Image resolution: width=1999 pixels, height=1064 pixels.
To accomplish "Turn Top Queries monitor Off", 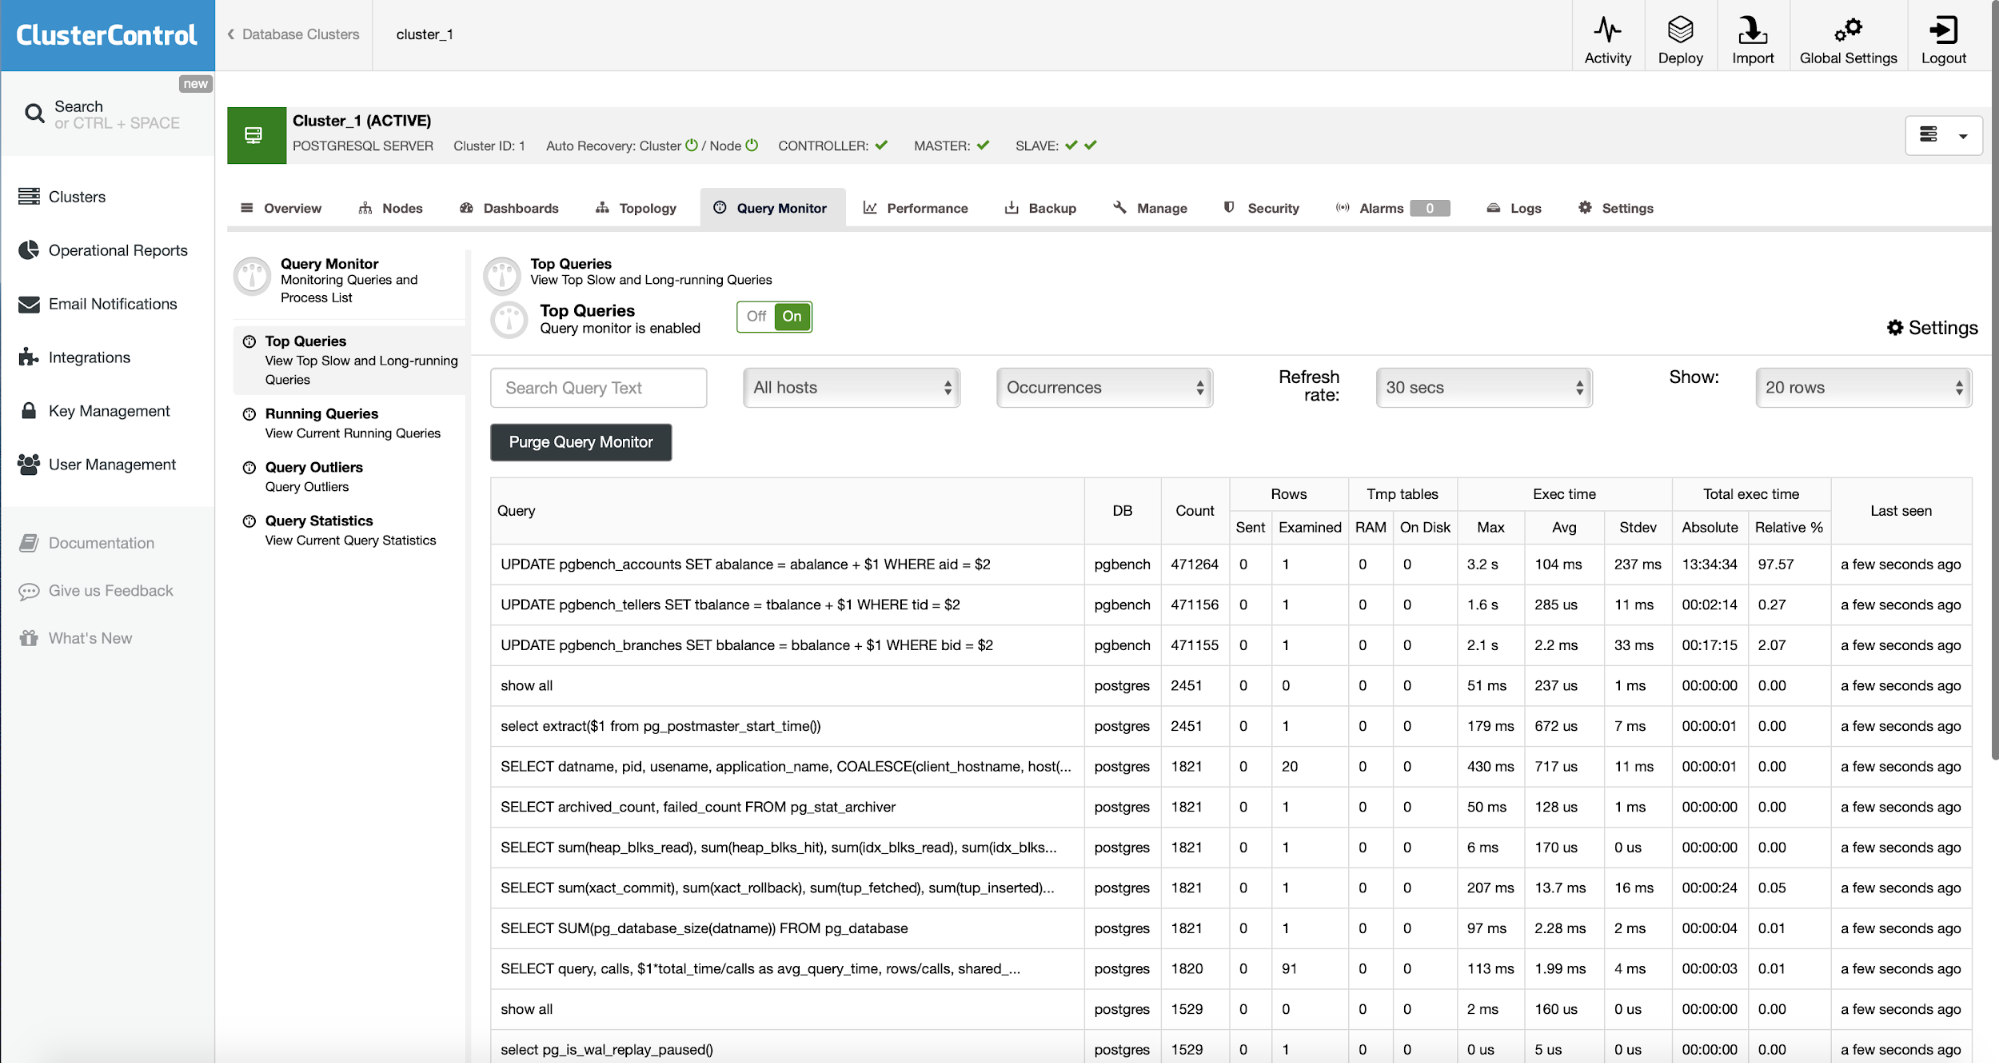I will [x=756, y=317].
